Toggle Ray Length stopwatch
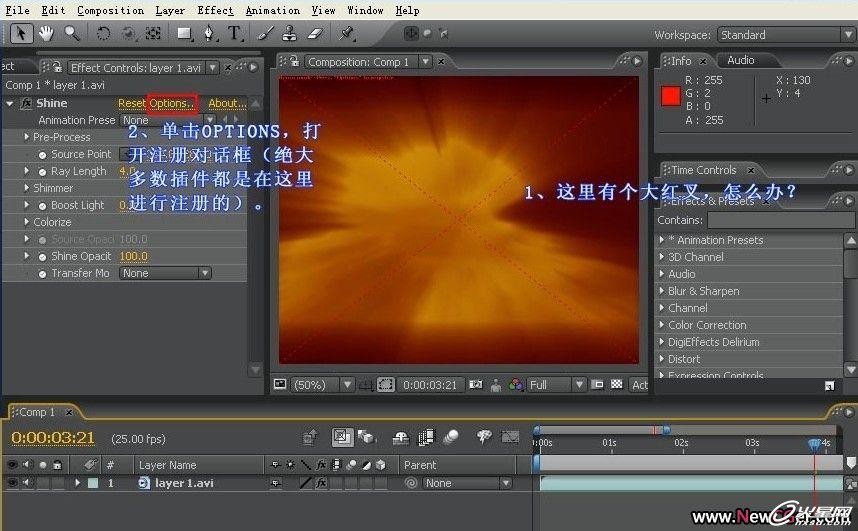Viewport: 858px width, 531px height. pos(42,172)
